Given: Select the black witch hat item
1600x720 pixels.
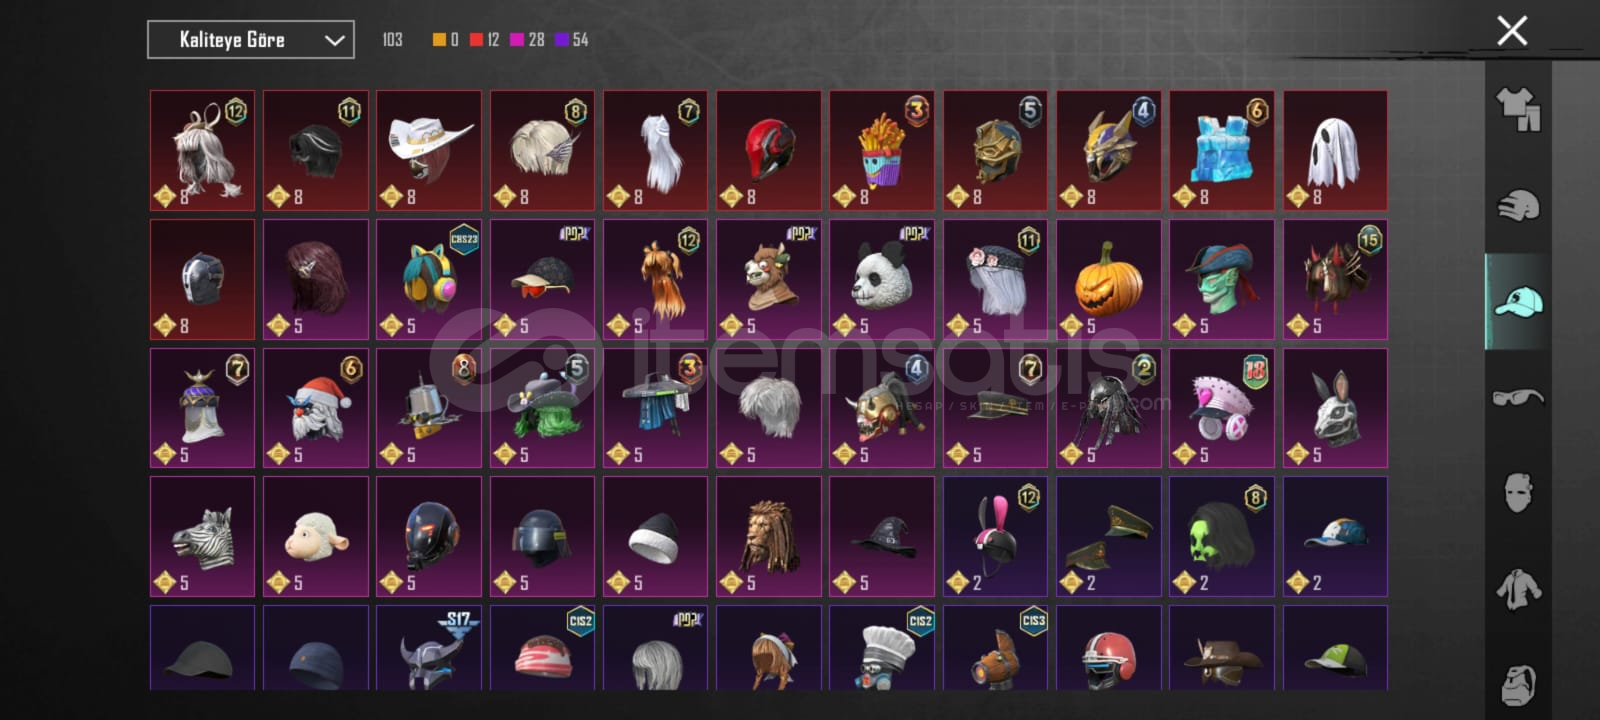Looking at the screenshot, I should pyautogui.click(x=882, y=536).
